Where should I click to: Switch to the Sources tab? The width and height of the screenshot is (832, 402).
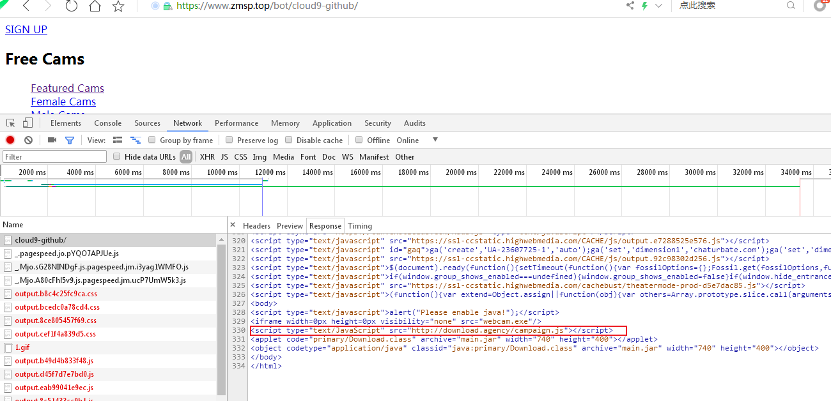pos(147,123)
